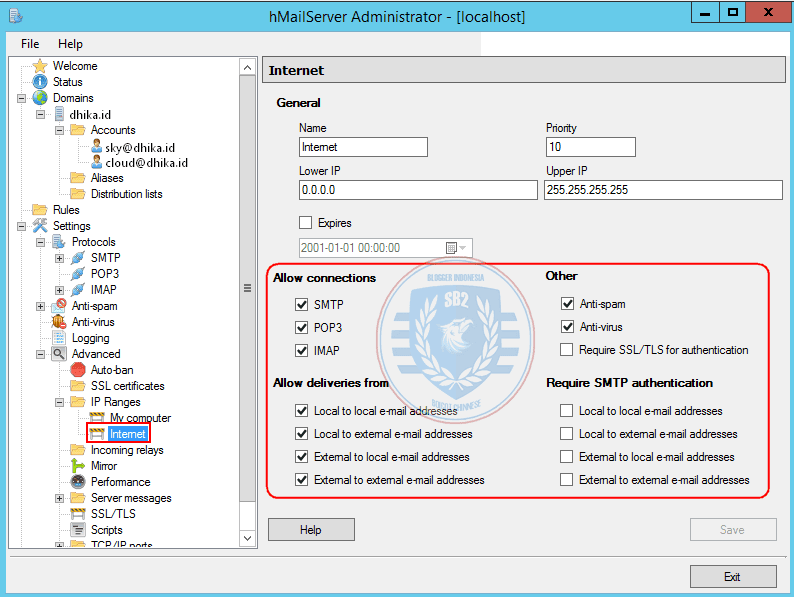Image resolution: width=794 pixels, height=597 pixels.
Task: Collapse the dhika.id tree node
Action: [41, 114]
